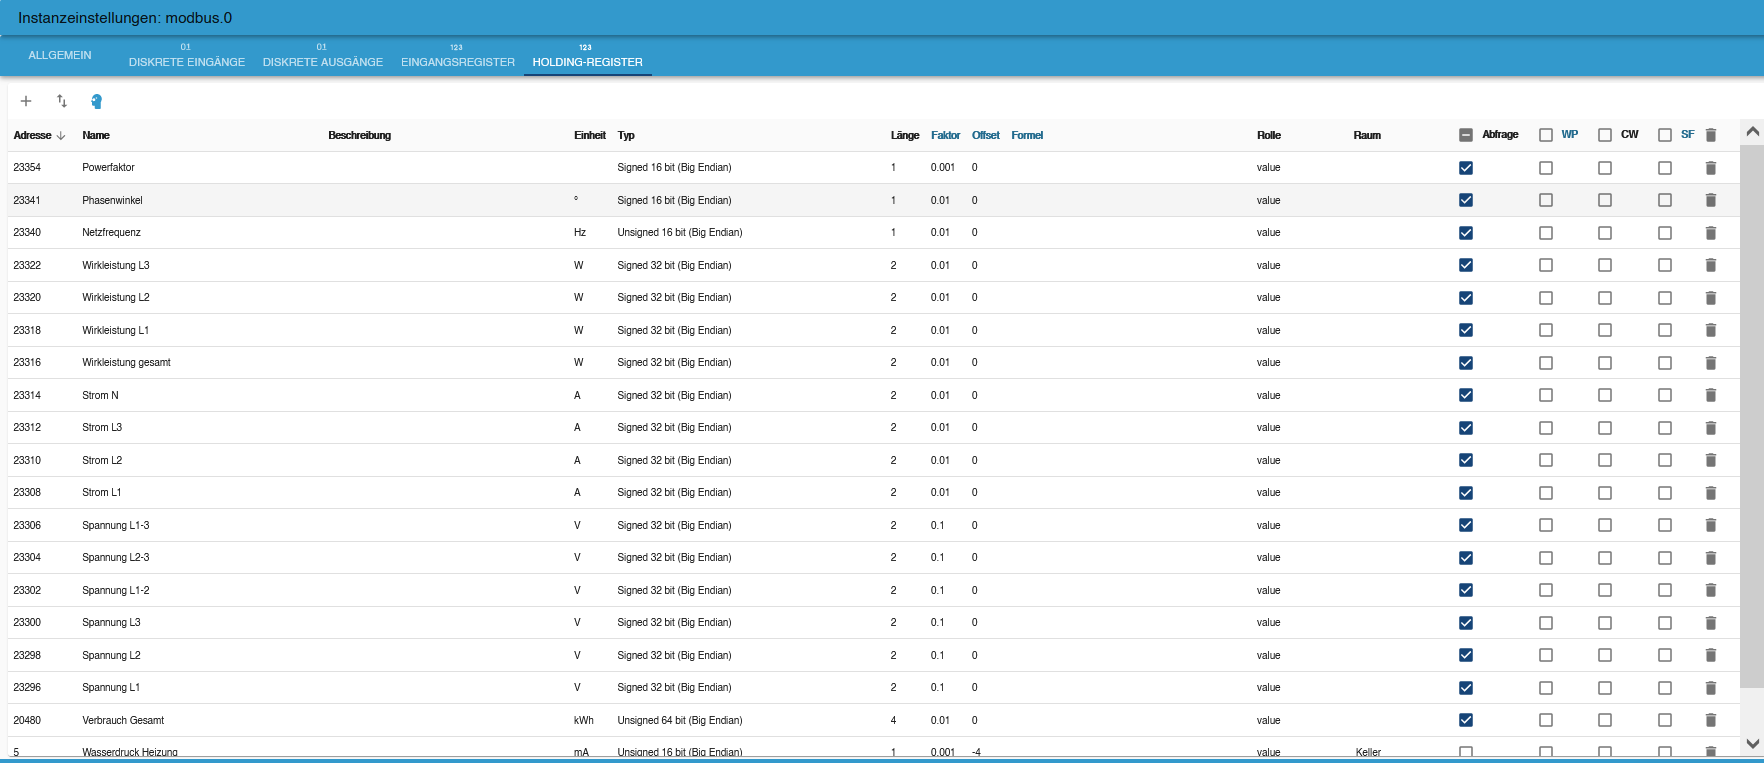Click the import/export arrows icon in toolbar
This screenshot has height=763, width=1764.
pos(62,101)
